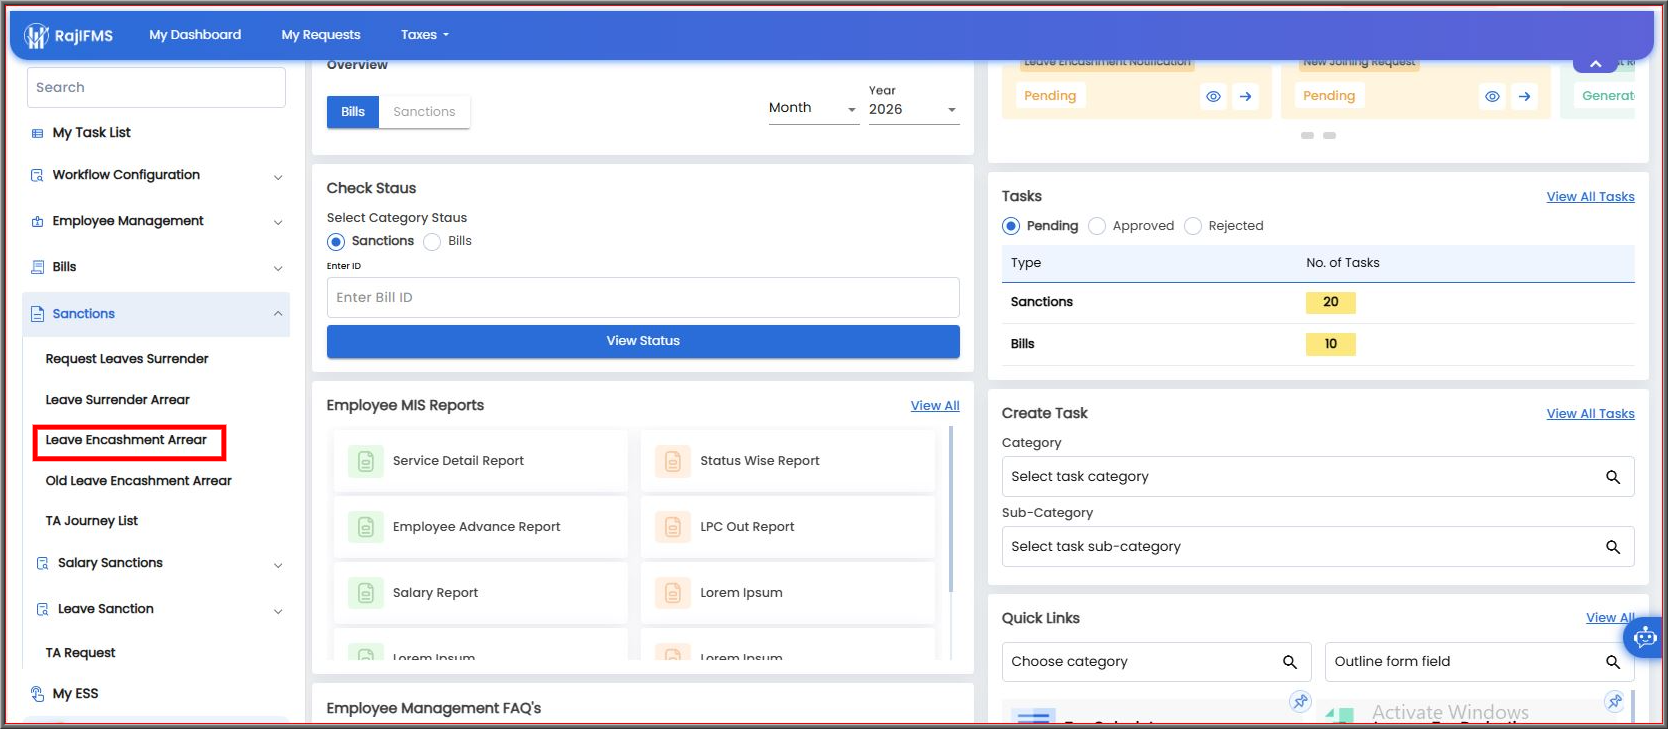Click the LPC Out Report document icon

(x=673, y=527)
